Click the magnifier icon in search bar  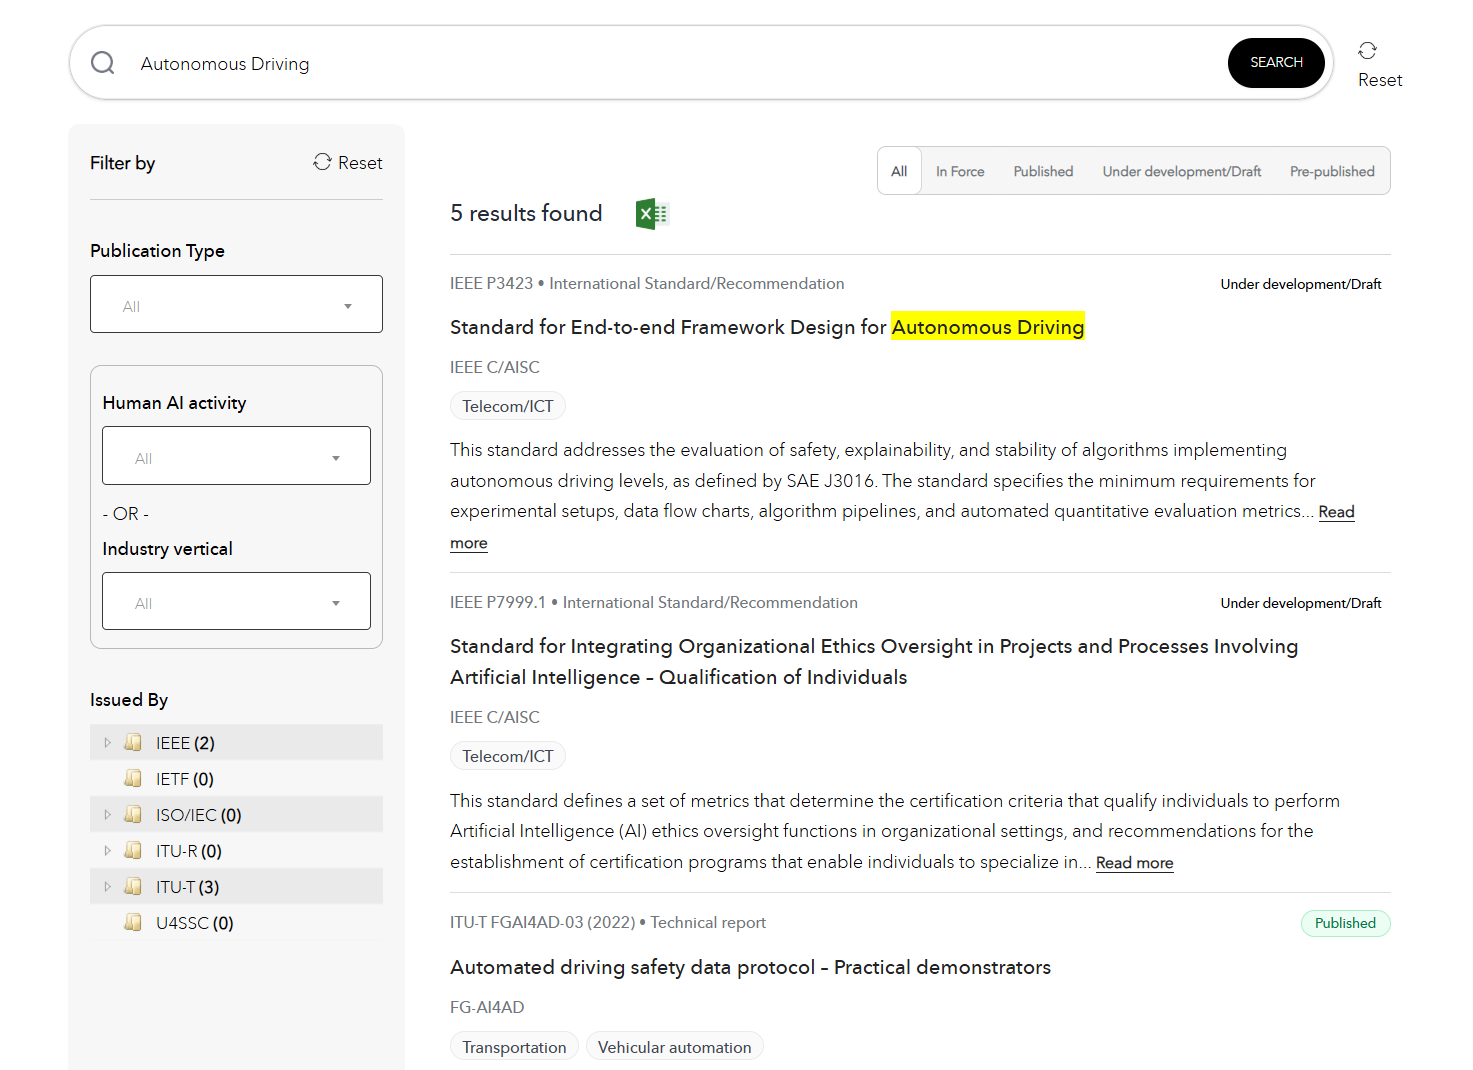pyautogui.click(x=103, y=63)
